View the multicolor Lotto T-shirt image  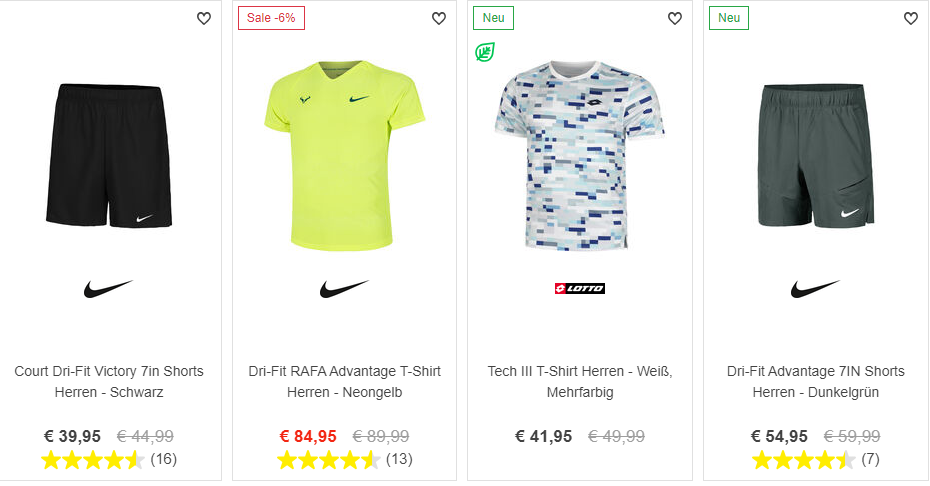tap(579, 155)
